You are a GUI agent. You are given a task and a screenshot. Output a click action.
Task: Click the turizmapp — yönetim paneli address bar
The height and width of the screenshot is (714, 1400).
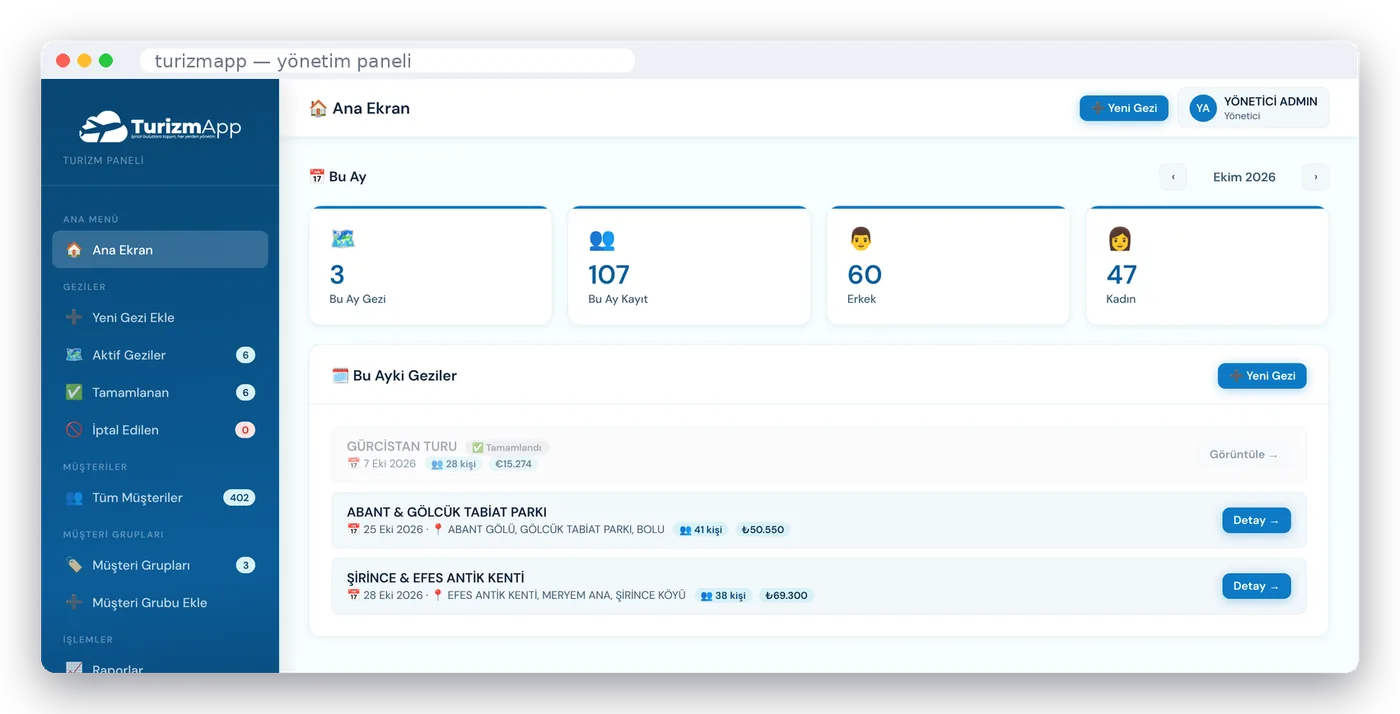pos(387,61)
